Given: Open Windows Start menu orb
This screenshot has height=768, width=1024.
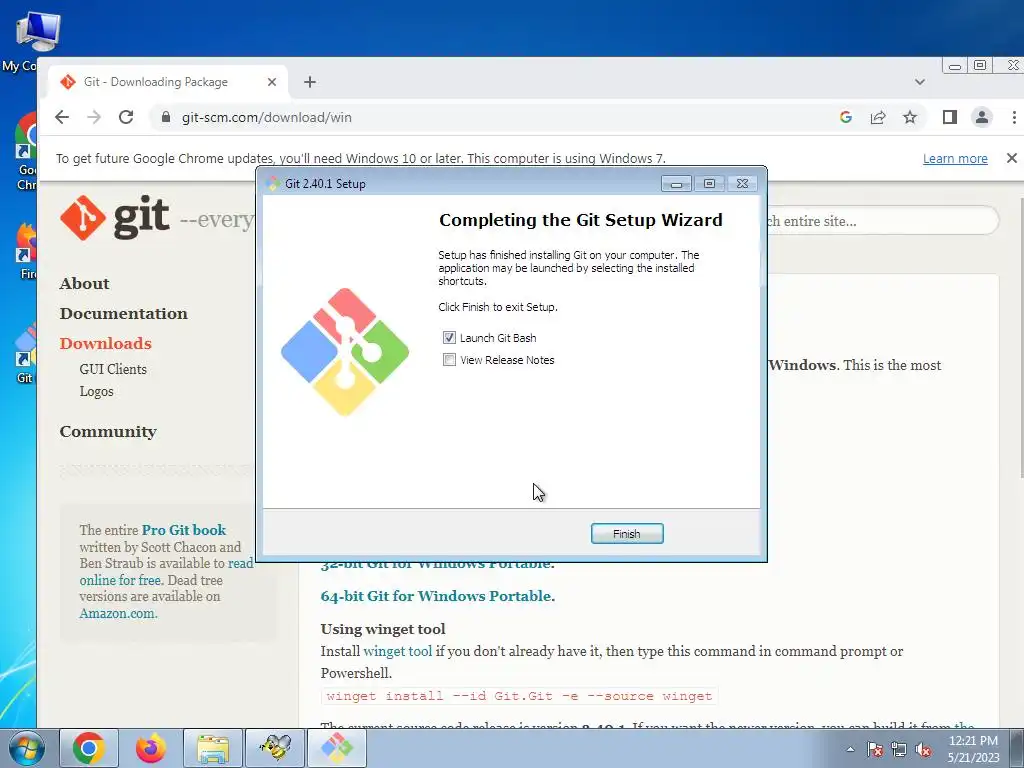Looking at the screenshot, I should [x=26, y=748].
